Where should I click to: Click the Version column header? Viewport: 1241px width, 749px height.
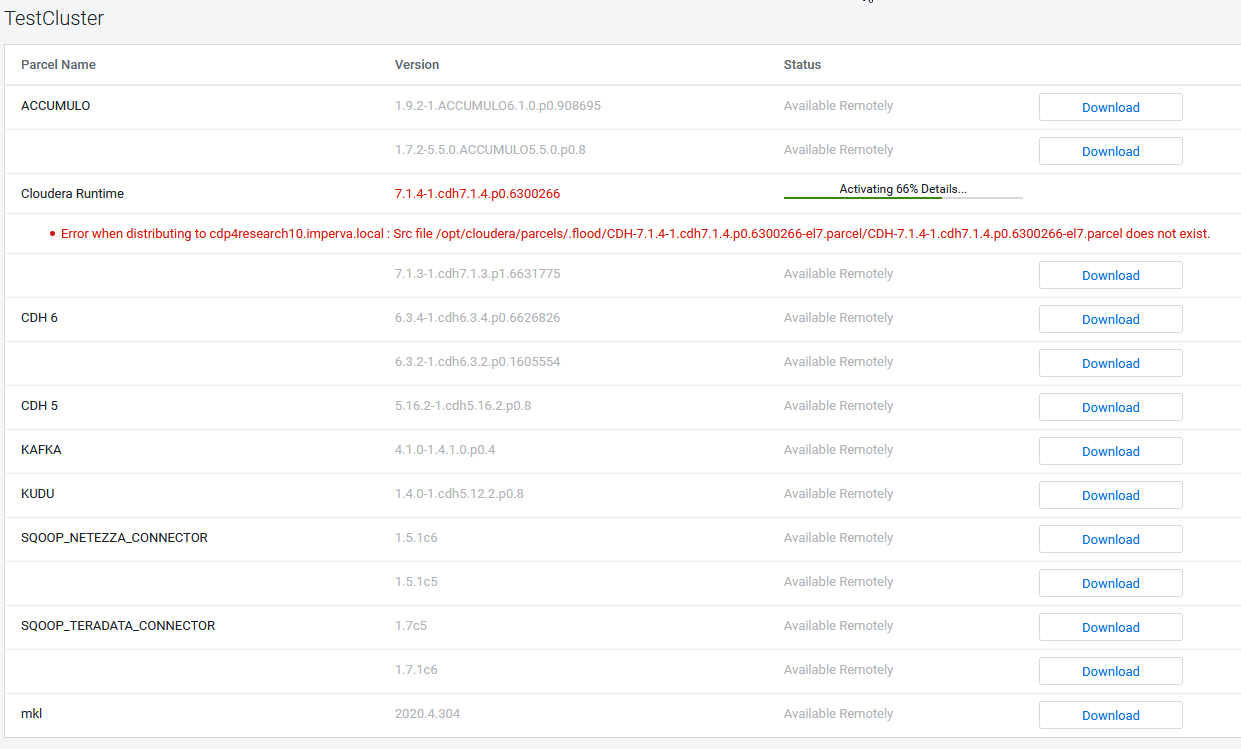[x=417, y=64]
